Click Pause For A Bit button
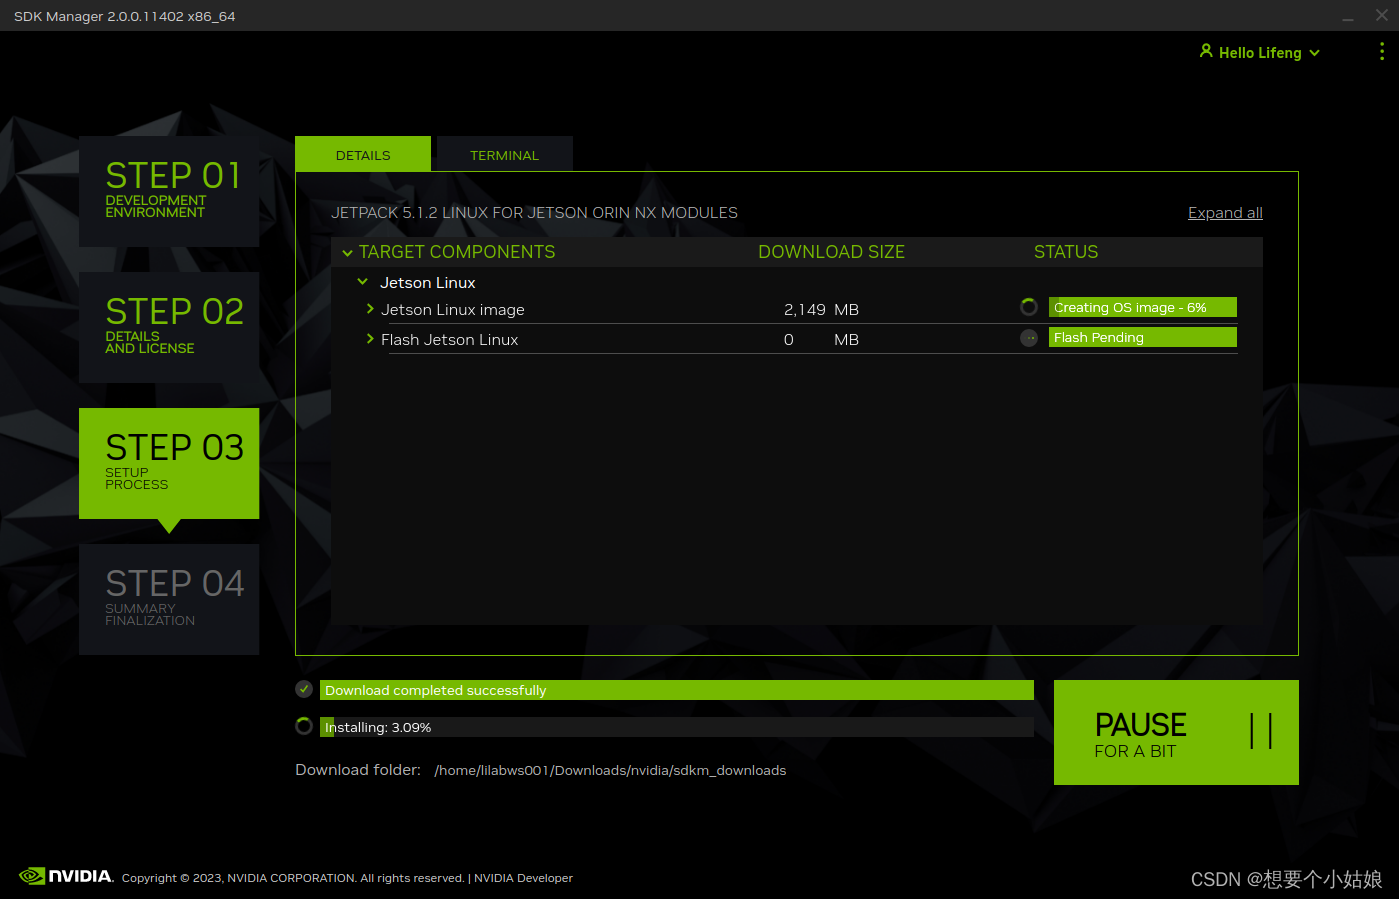Image resolution: width=1399 pixels, height=899 pixels. click(1176, 732)
